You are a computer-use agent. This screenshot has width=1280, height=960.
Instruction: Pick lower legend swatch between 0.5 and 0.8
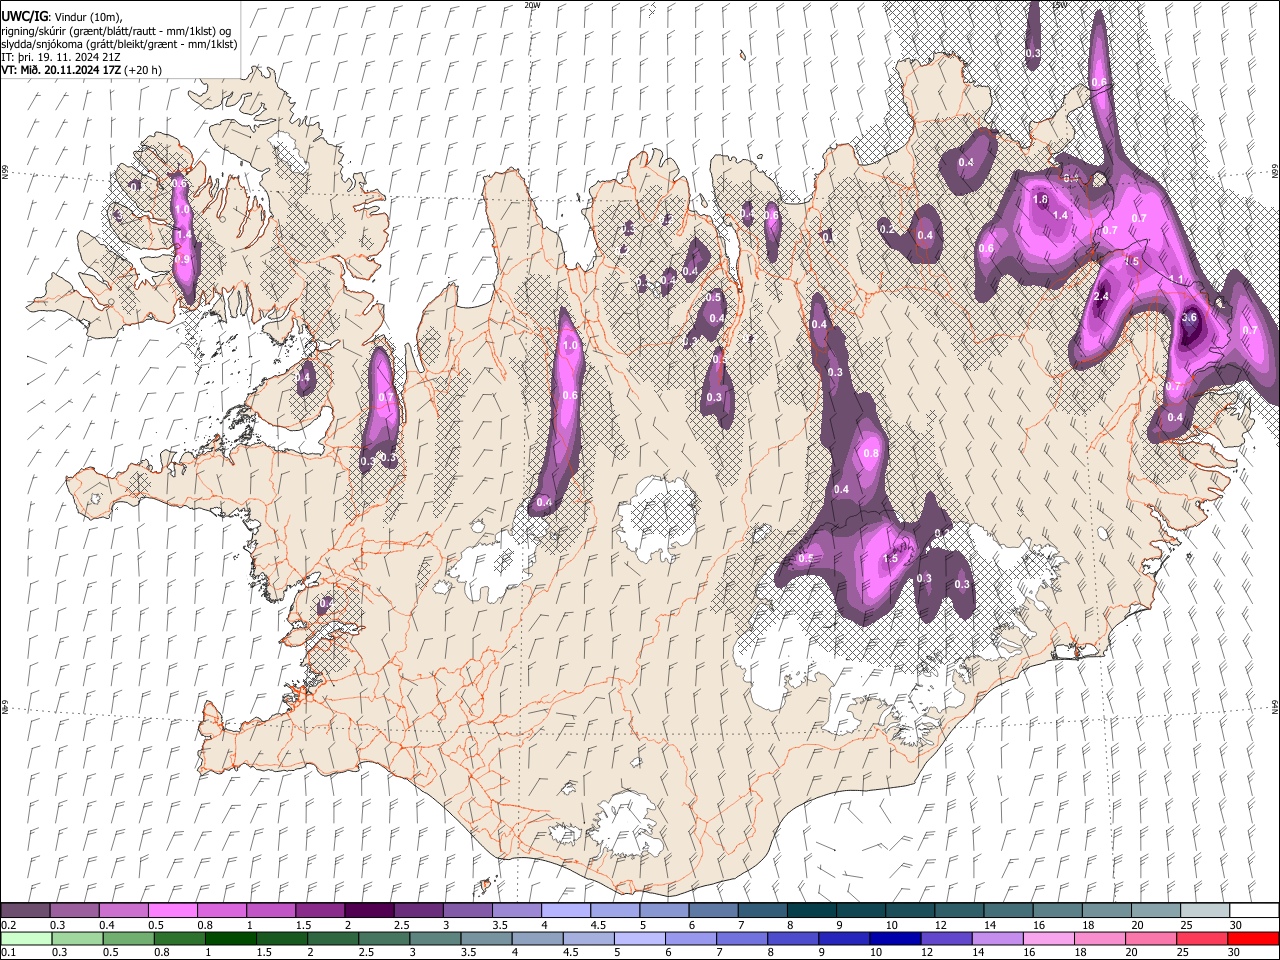[x=128, y=938]
